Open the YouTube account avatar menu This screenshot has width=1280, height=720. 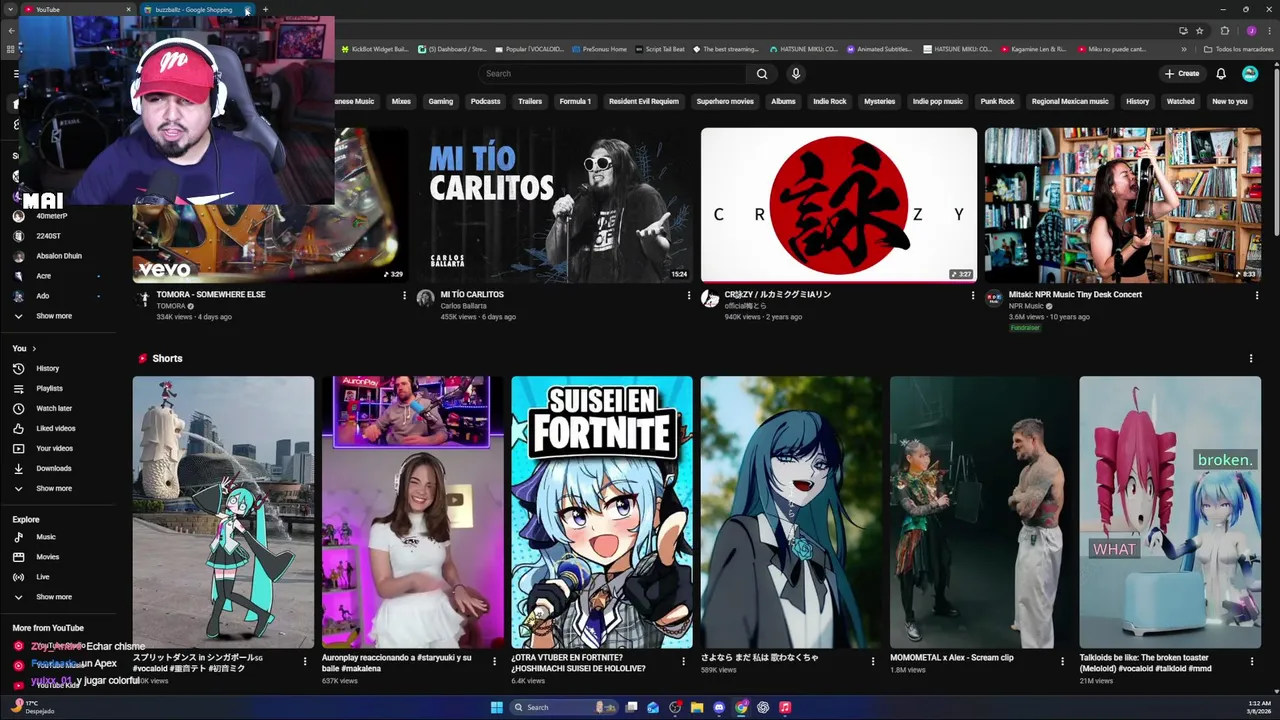click(1250, 73)
